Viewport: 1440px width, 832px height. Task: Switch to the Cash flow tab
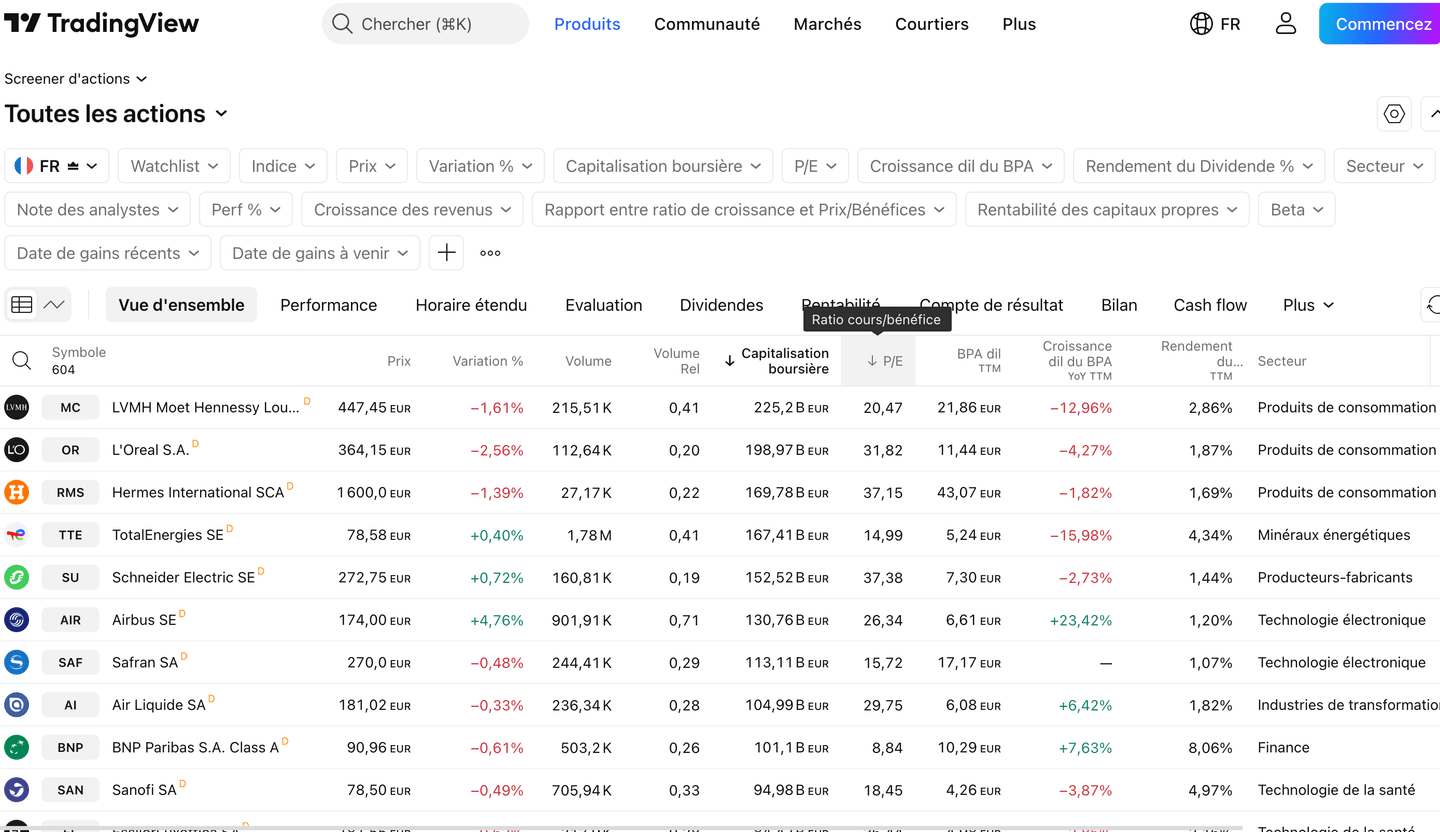[1210, 305]
